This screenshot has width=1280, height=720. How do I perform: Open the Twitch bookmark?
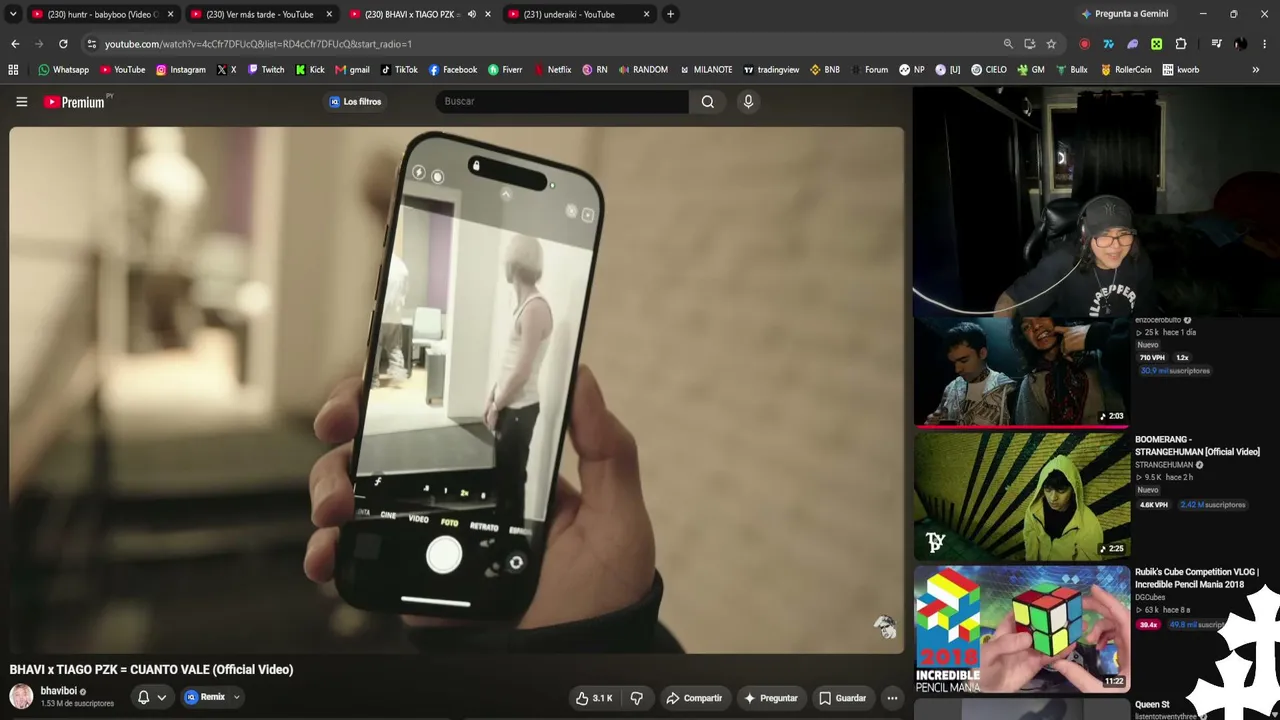click(266, 70)
